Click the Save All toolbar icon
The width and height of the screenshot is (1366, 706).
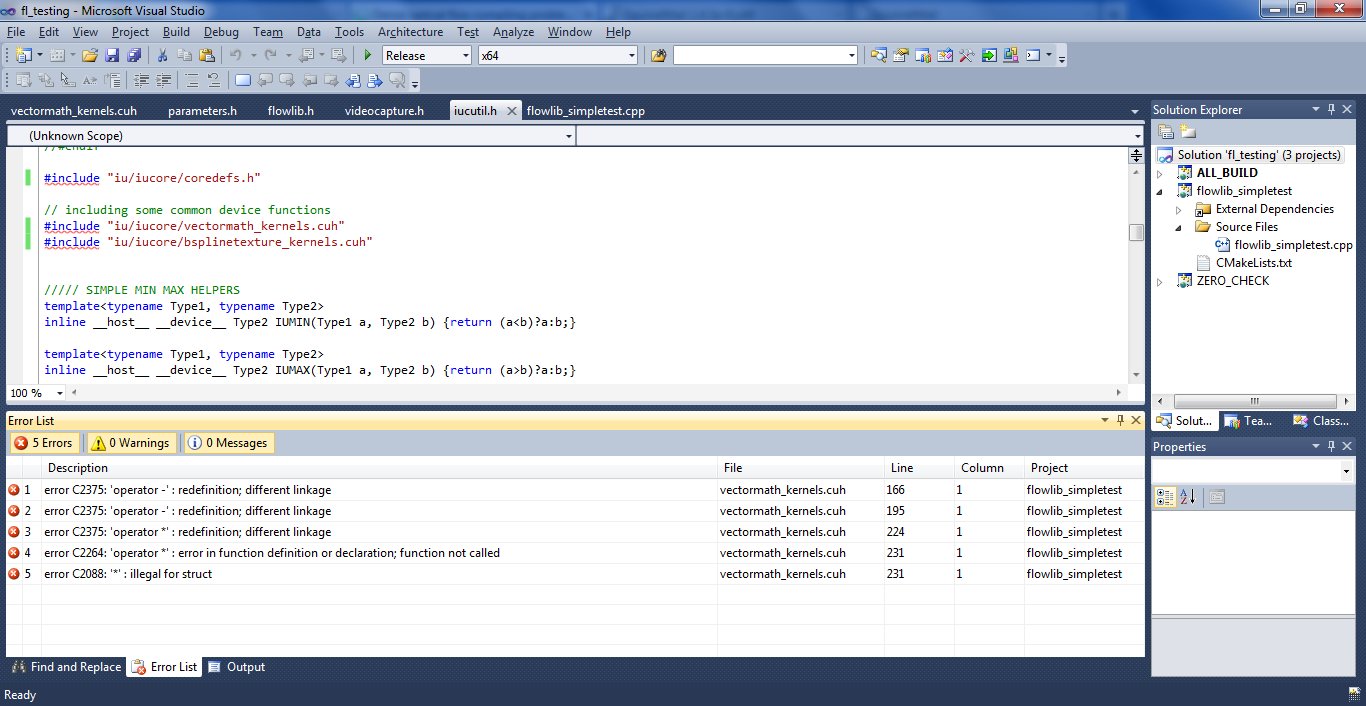pos(133,56)
